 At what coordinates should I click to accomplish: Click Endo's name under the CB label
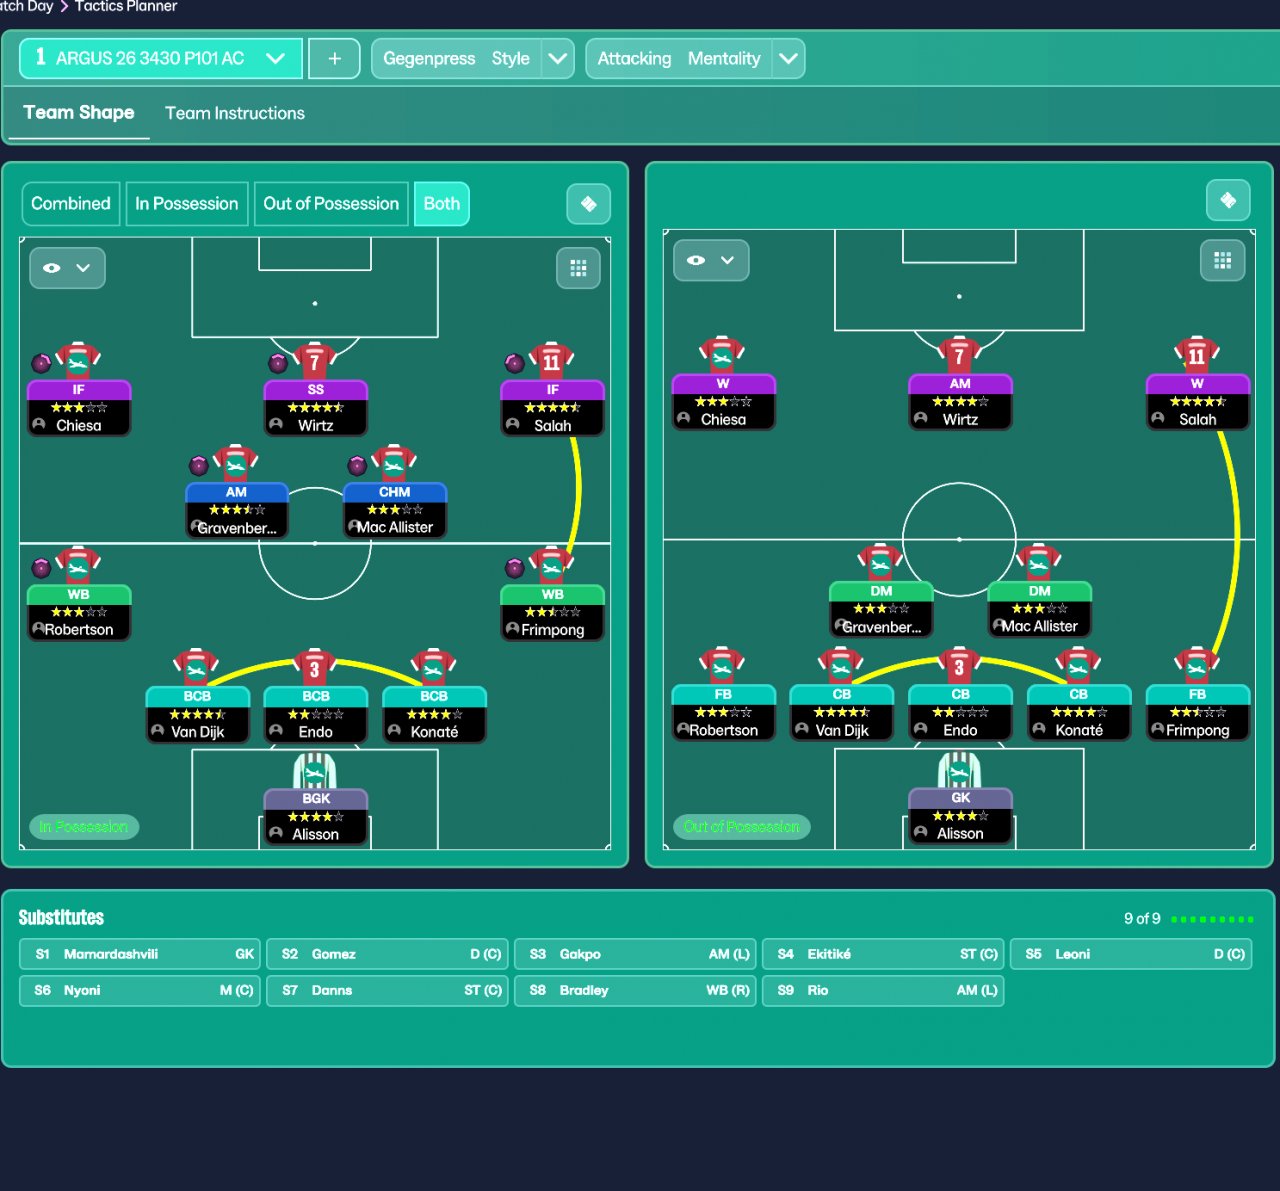[960, 731]
